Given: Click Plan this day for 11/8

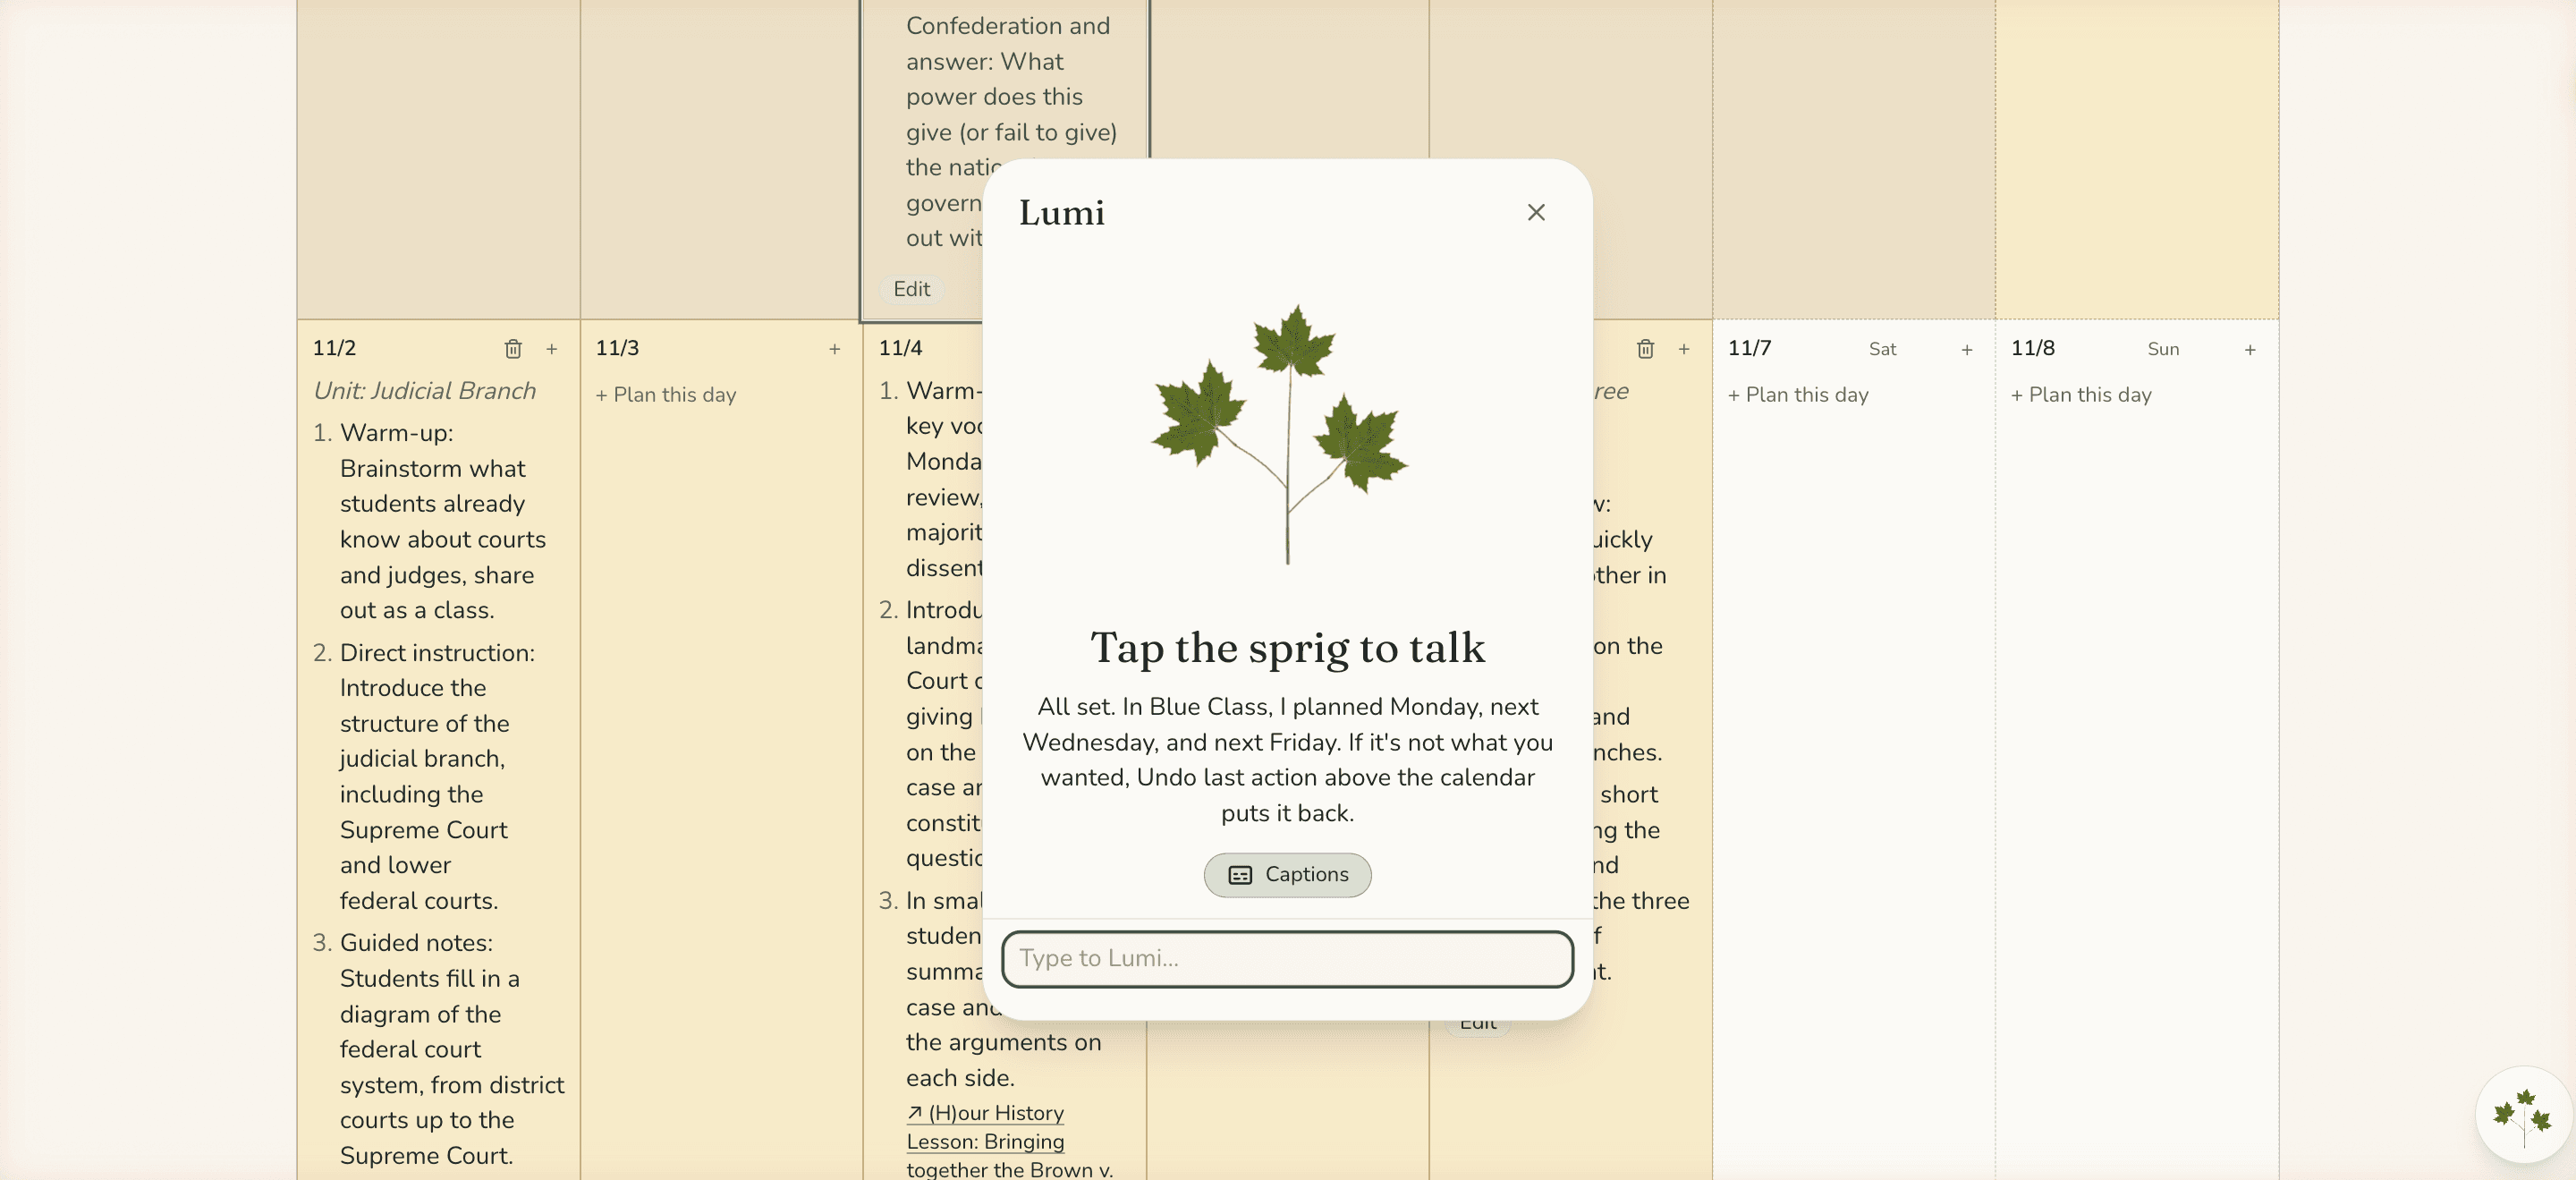Looking at the screenshot, I should (2081, 395).
